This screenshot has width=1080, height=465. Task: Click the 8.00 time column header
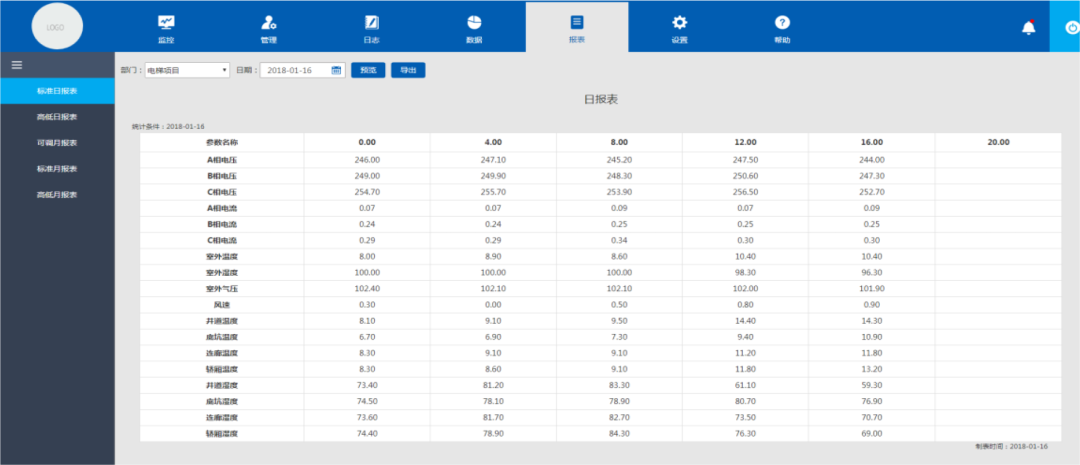[x=619, y=143]
